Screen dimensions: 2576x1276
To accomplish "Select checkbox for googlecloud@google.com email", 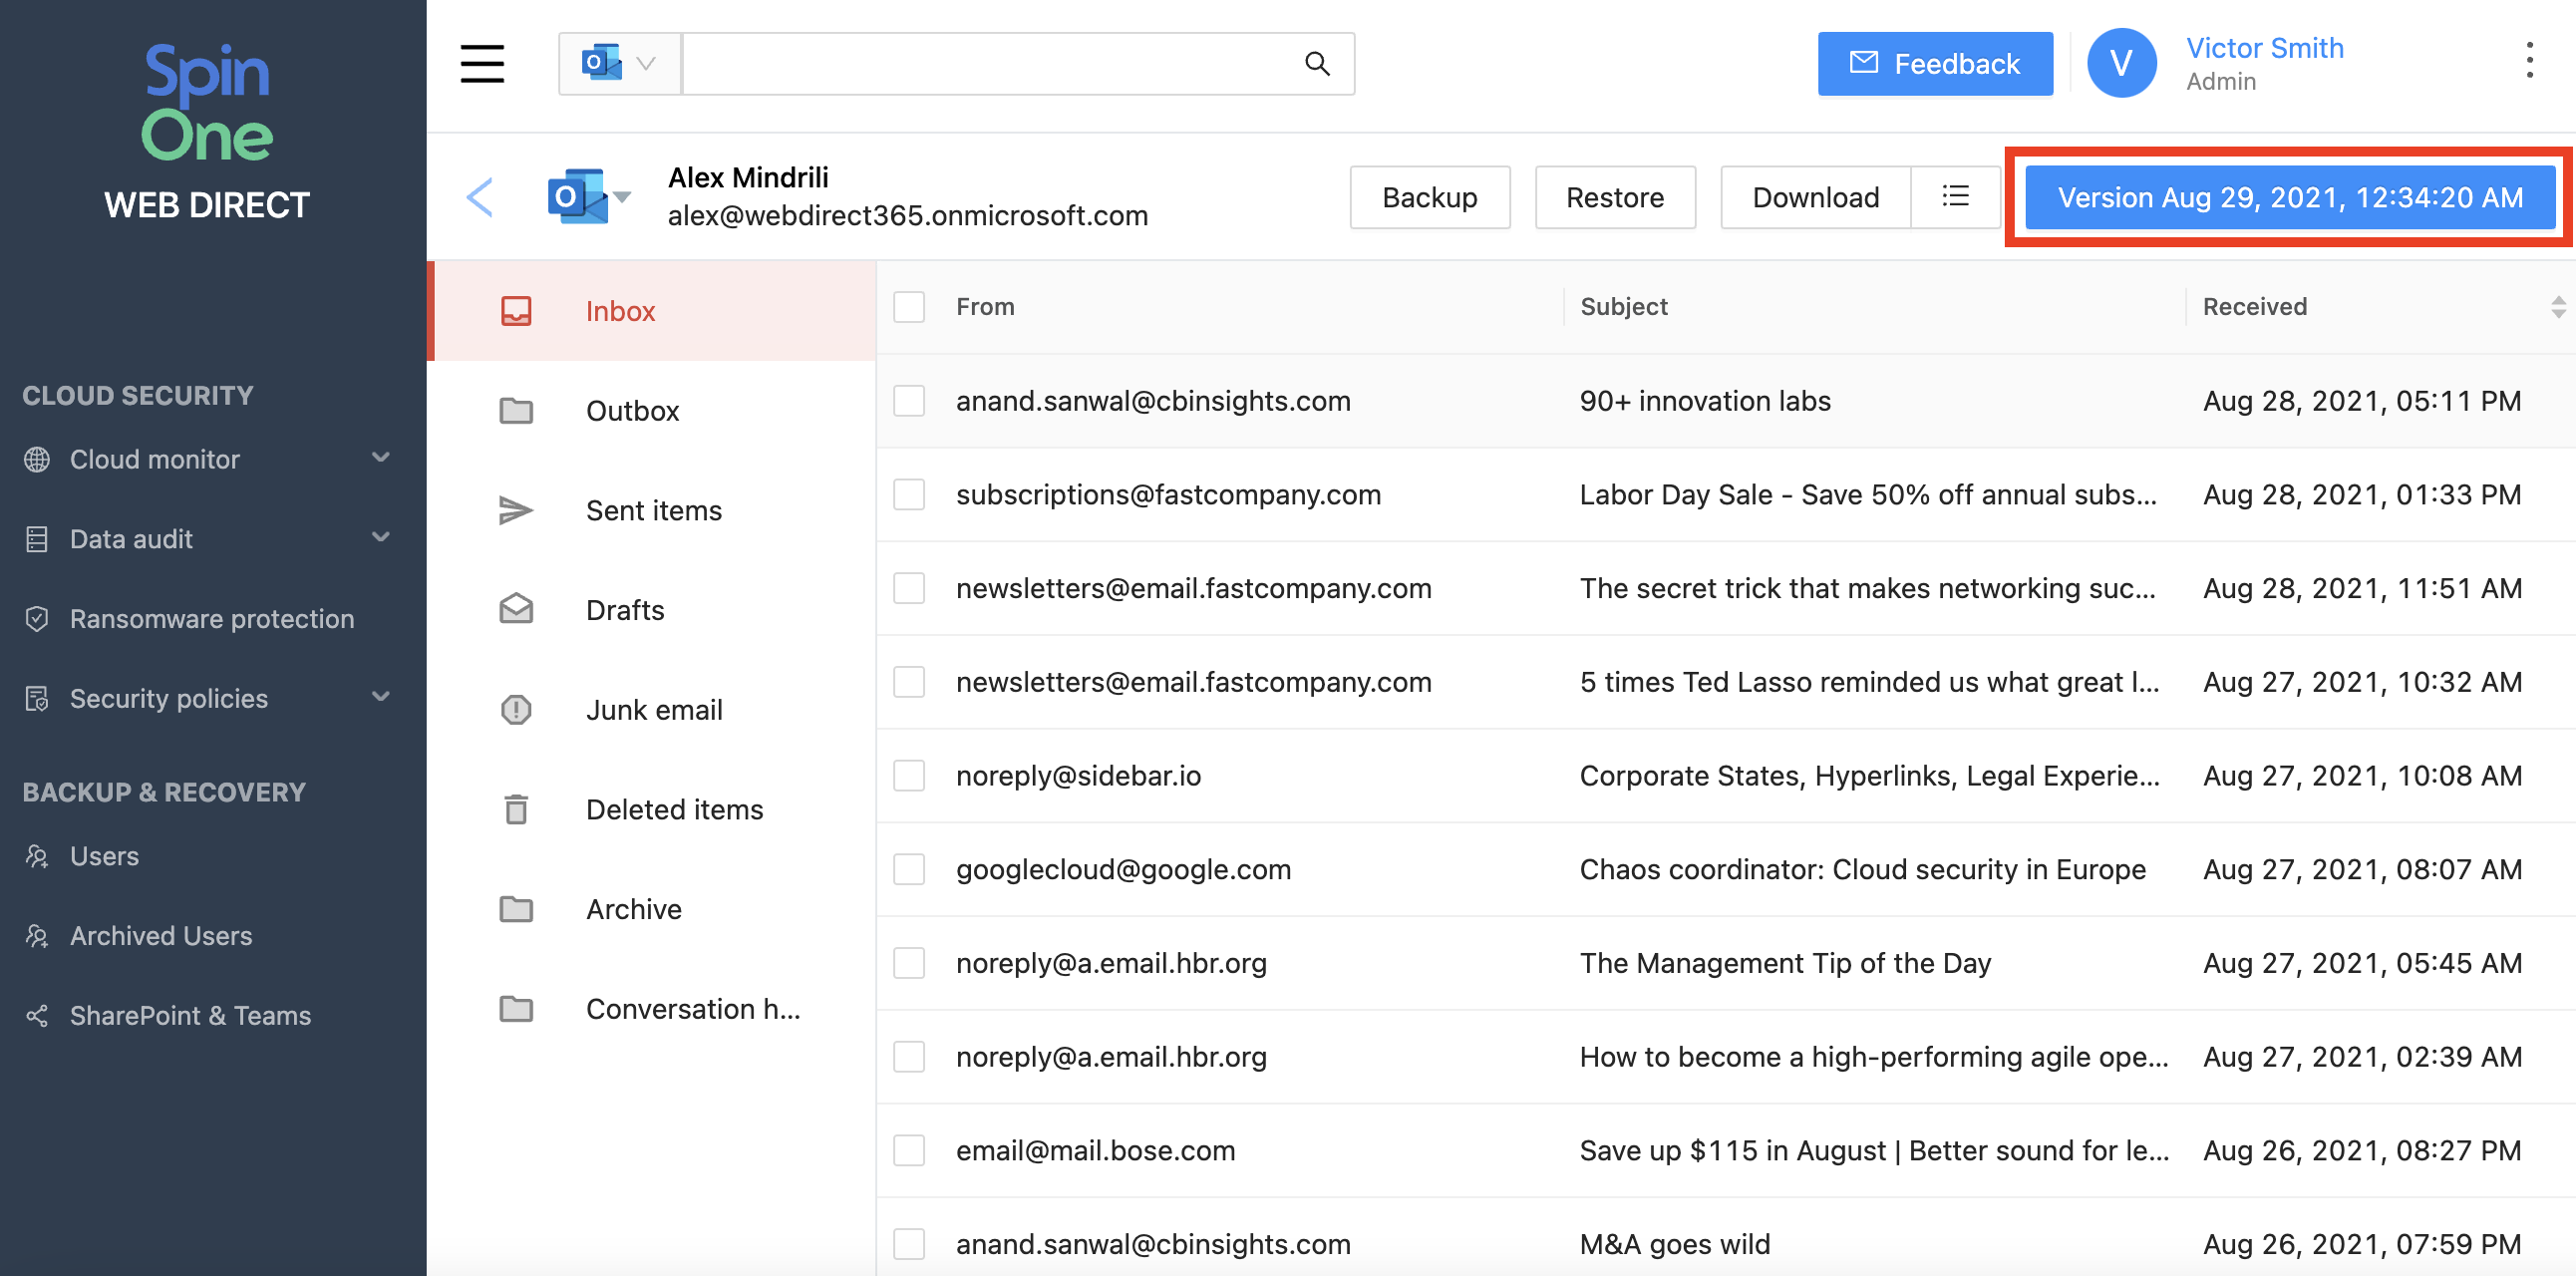I will coord(909,869).
